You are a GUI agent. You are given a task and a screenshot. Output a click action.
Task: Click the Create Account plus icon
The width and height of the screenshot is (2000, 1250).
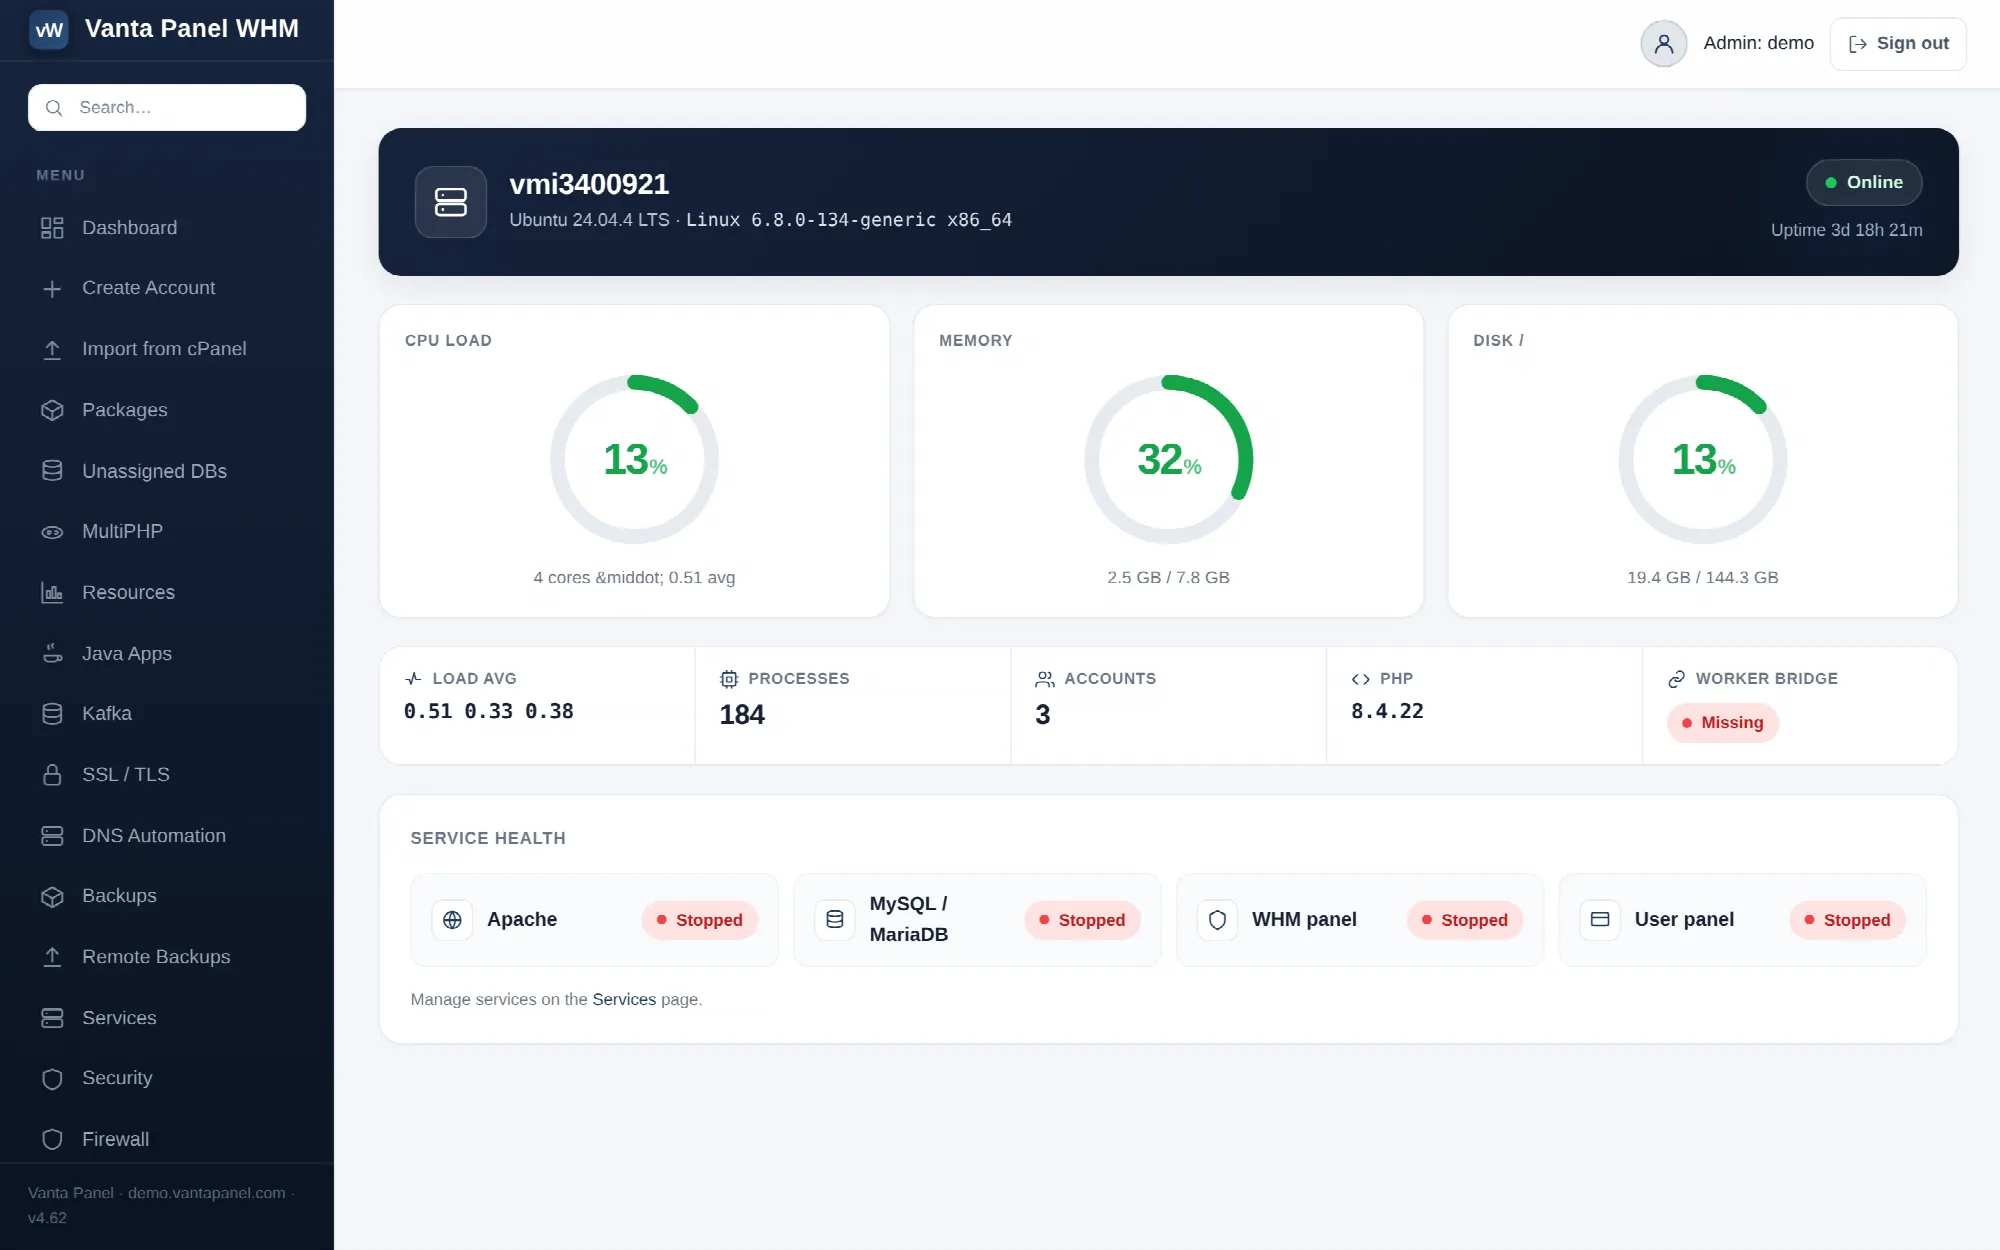point(52,289)
